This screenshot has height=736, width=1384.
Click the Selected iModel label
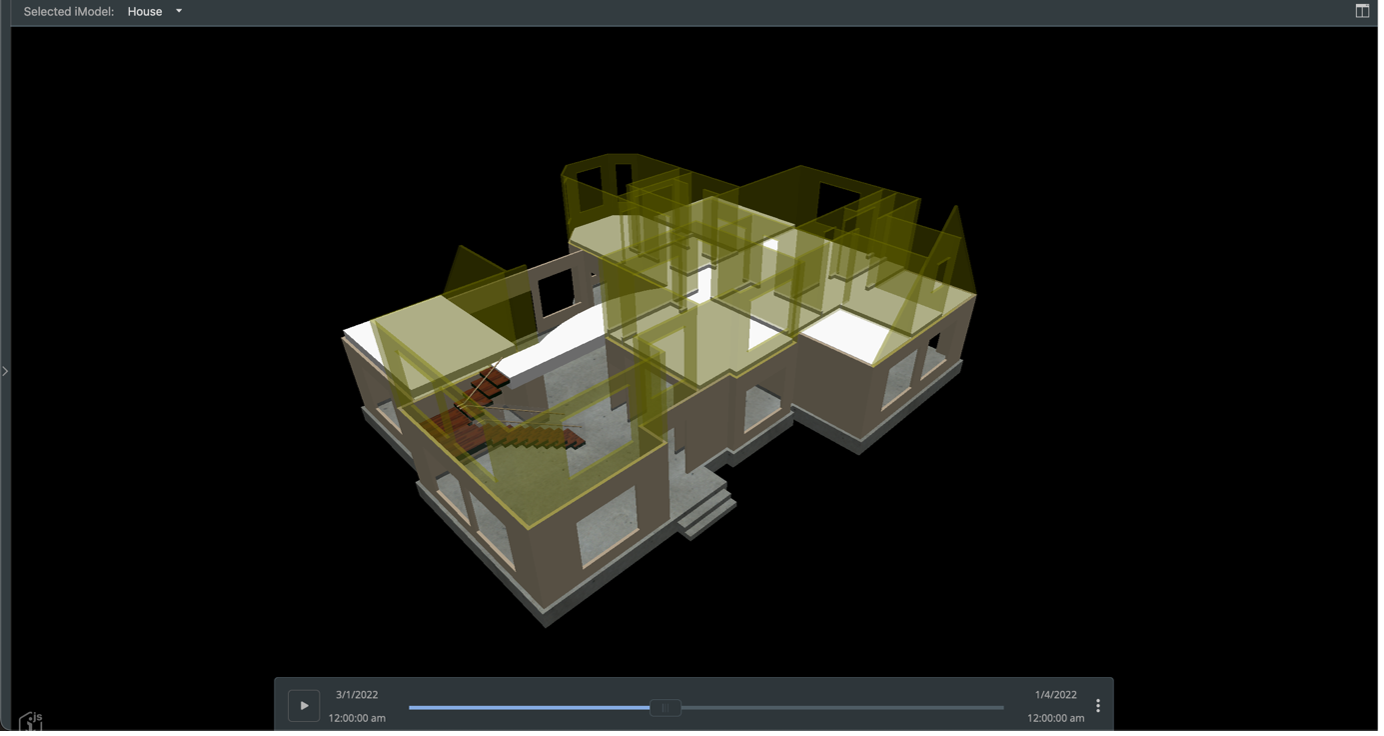[69, 12]
